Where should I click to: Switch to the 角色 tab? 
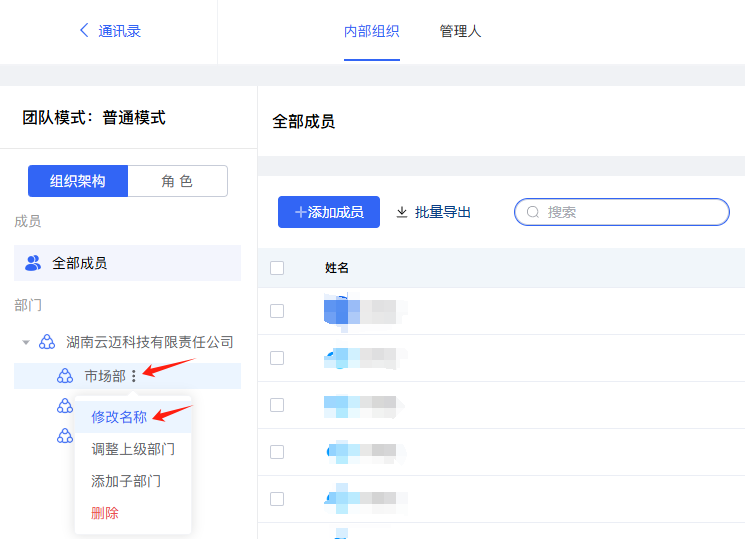pyautogui.click(x=177, y=181)
